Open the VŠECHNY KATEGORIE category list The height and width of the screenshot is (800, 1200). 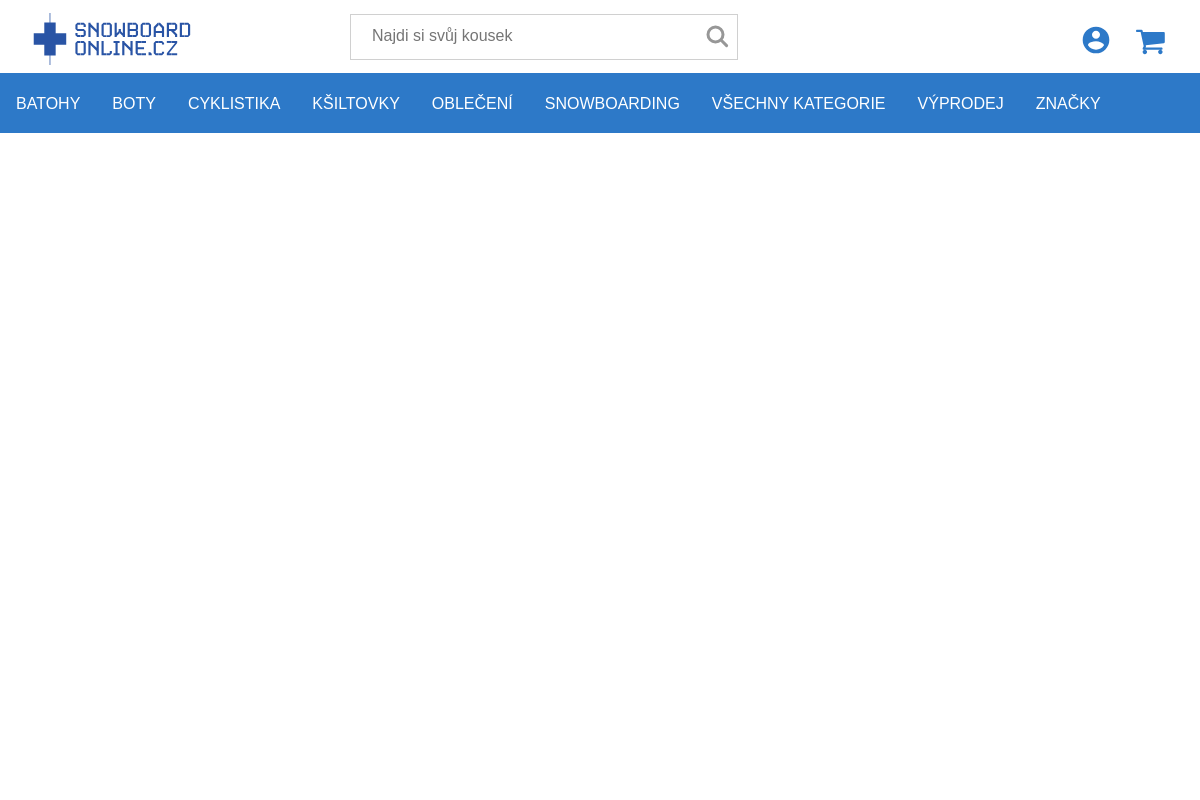(x=798, y=103)
